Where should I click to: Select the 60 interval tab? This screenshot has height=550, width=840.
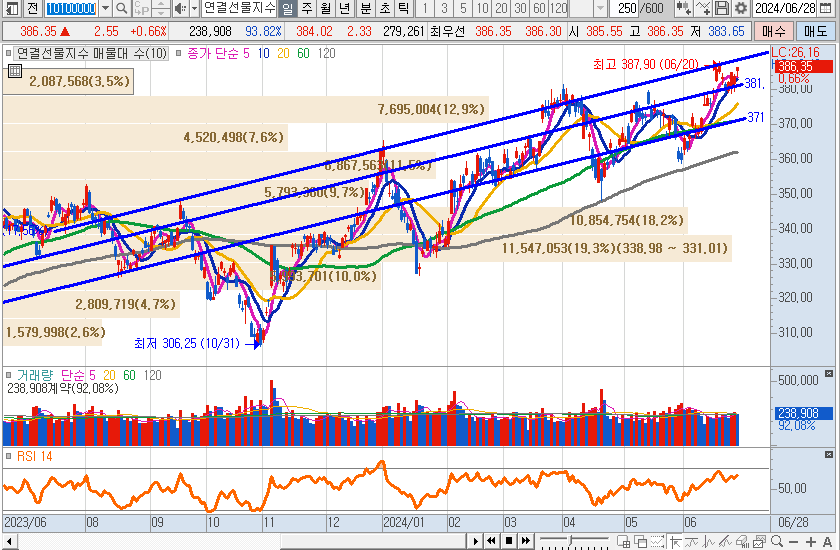pyautogui.click(x=539, y=9)
